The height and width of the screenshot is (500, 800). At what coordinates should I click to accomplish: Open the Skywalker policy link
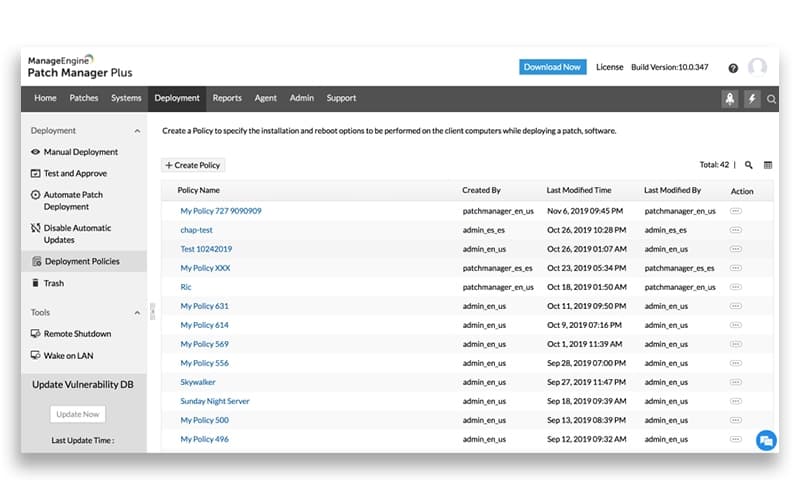(x=198, y=382)
